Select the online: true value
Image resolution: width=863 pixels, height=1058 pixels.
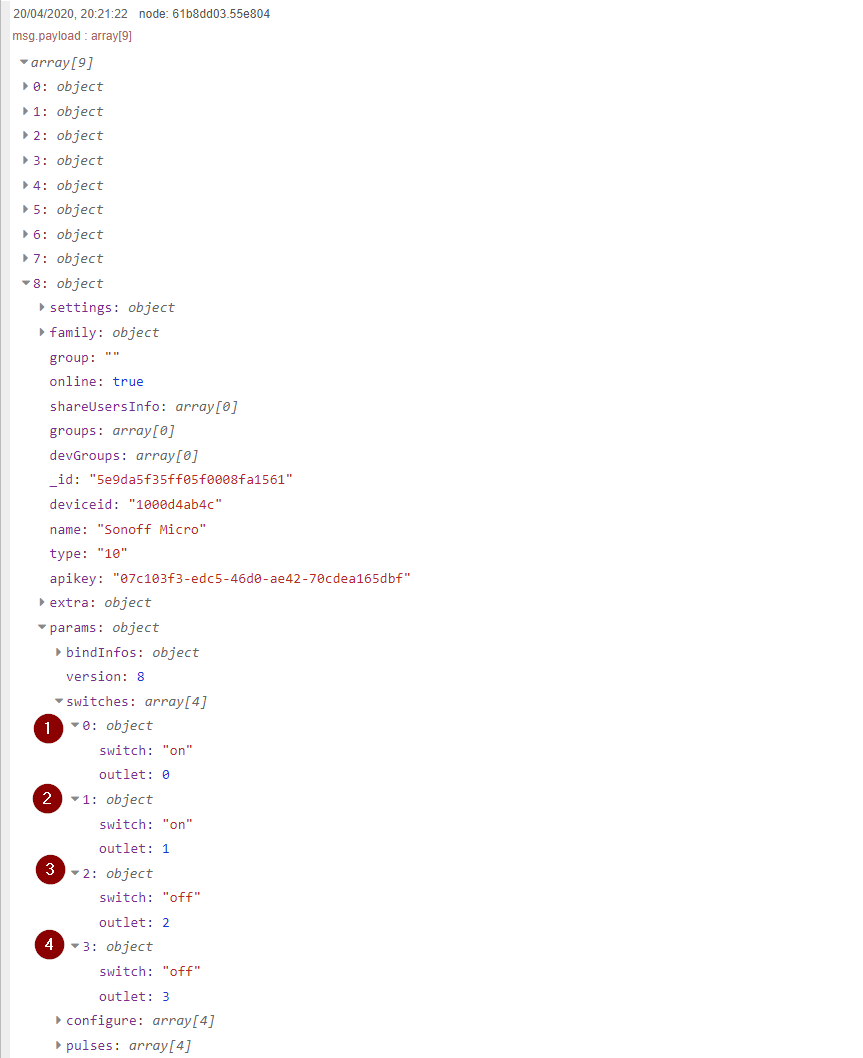[x=128, y=382]
